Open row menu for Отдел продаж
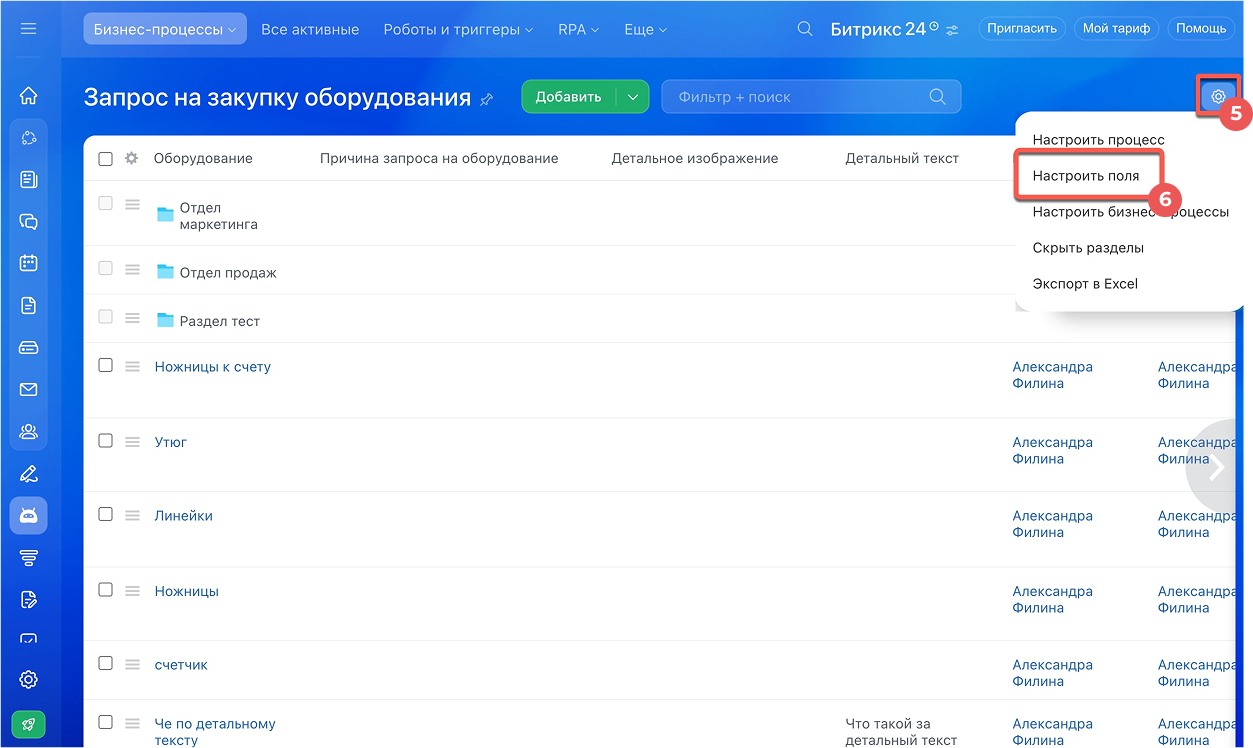Screen dimensions: 1253x748 (132, 269)
